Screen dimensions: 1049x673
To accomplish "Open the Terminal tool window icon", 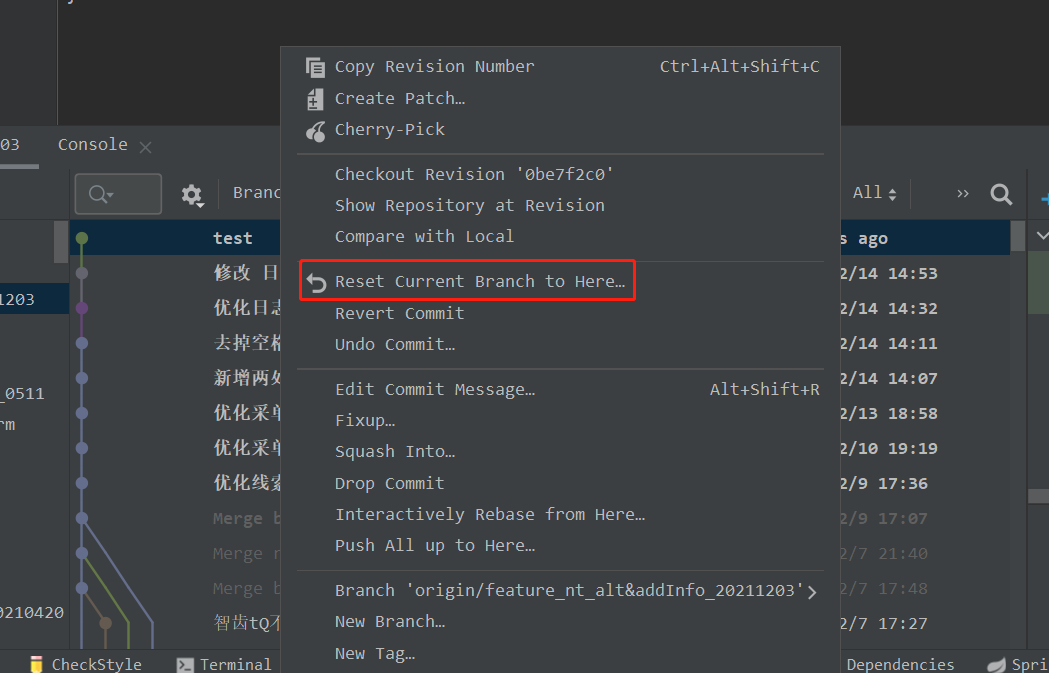I will pos(185,664).
